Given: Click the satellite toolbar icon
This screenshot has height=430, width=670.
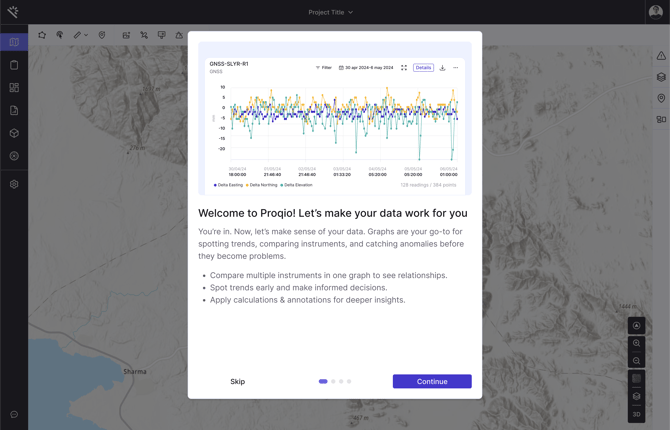Looking at the screenshot, I should (x=144, y=35).
